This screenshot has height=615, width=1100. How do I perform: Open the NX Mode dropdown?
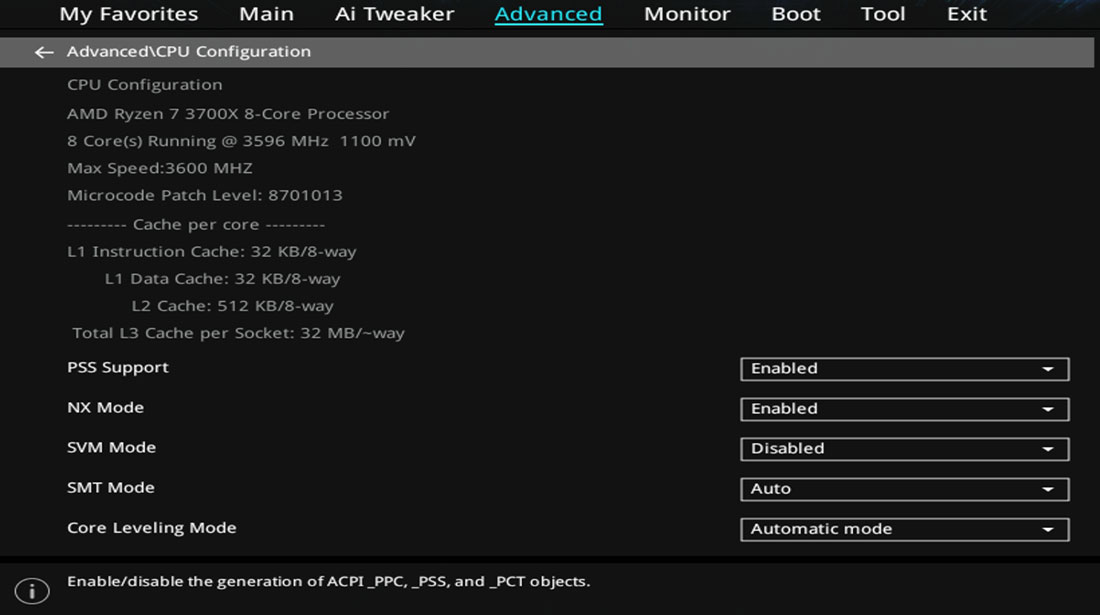(x=904, y=409)
